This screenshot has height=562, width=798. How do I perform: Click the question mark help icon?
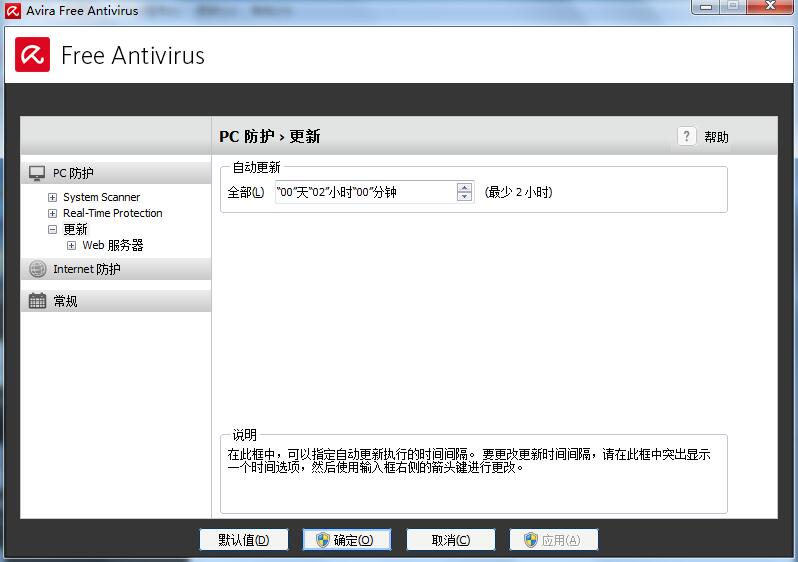[686, 137]
